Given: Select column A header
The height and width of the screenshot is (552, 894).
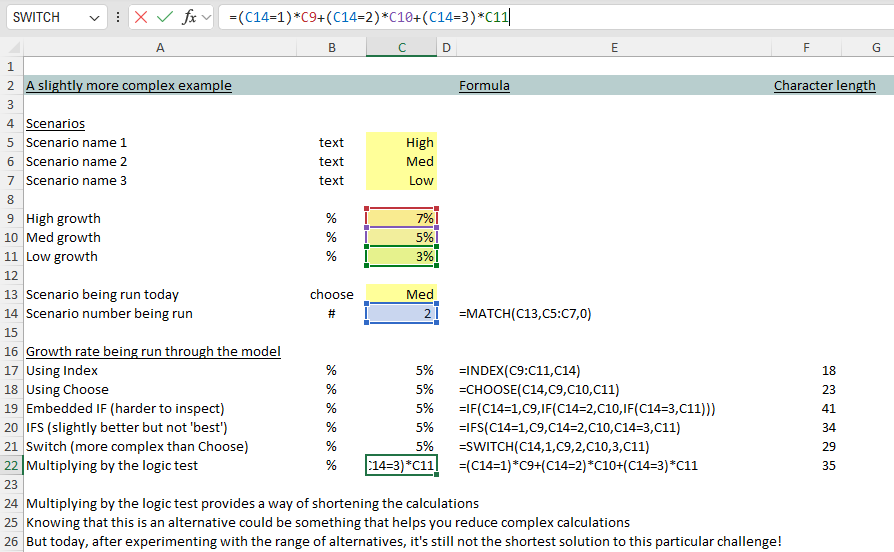Looking at the screenshot, I should tap(160, 48).
